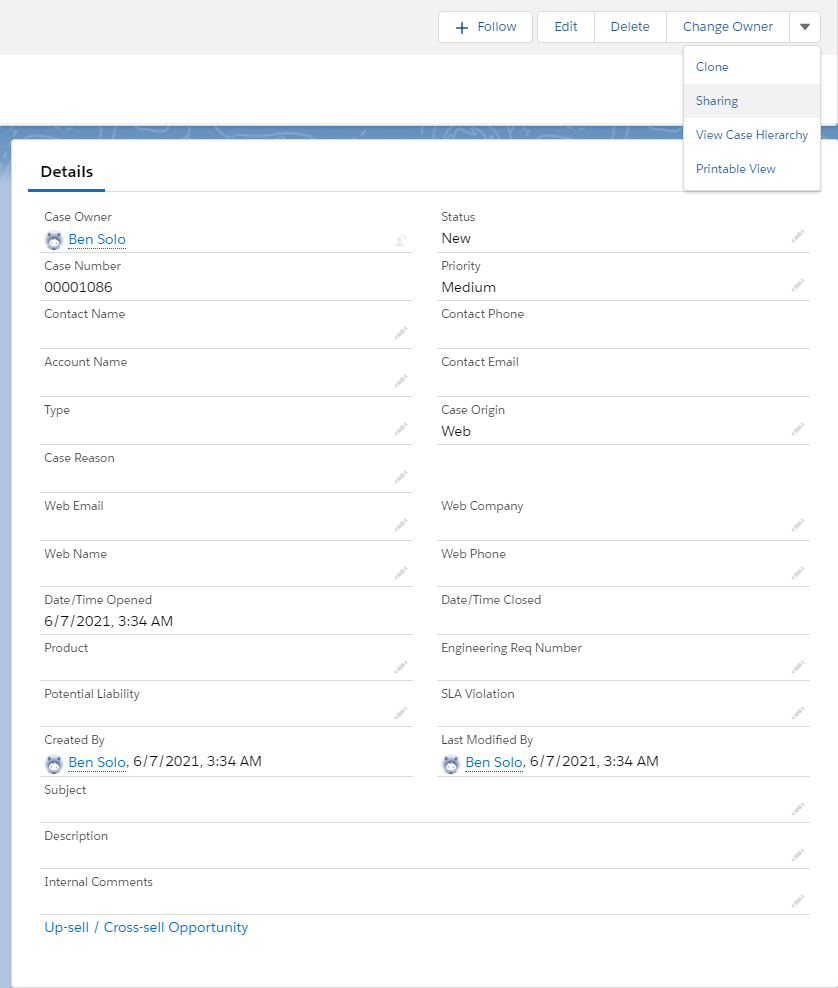Click Ben Solo's avatar under Created By
Image resolution: width=838 pixels, height=988 pixels.
pos(53,763)
